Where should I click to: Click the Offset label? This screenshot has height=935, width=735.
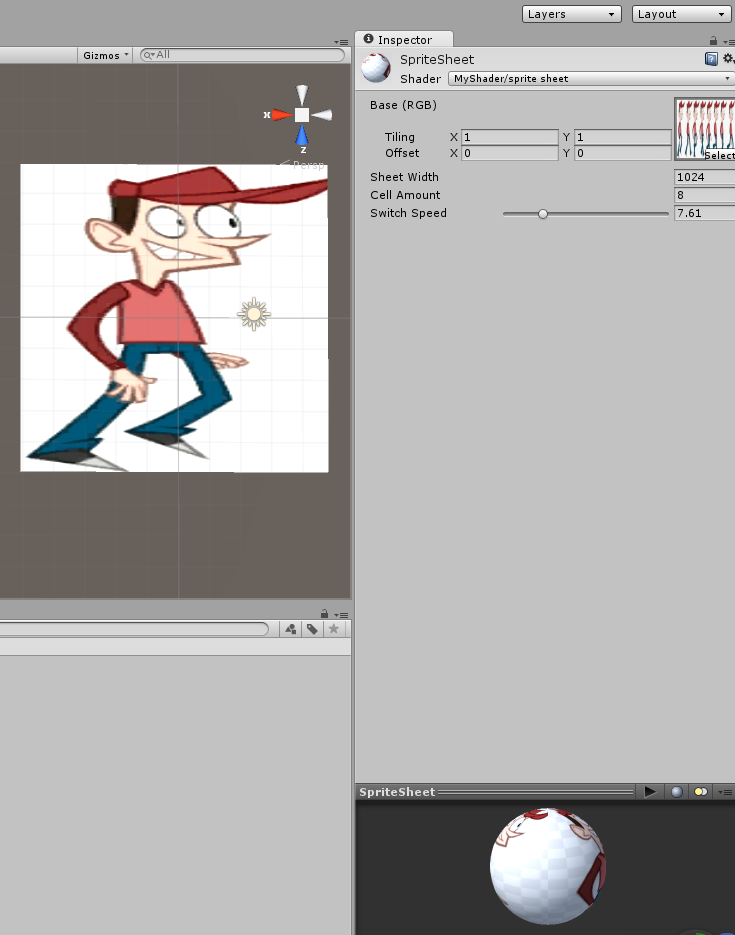coord(402,153)
